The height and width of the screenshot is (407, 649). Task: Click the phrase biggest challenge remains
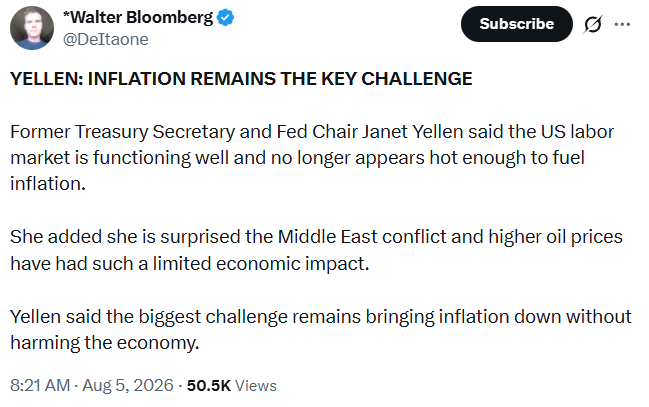click(250, 317)
